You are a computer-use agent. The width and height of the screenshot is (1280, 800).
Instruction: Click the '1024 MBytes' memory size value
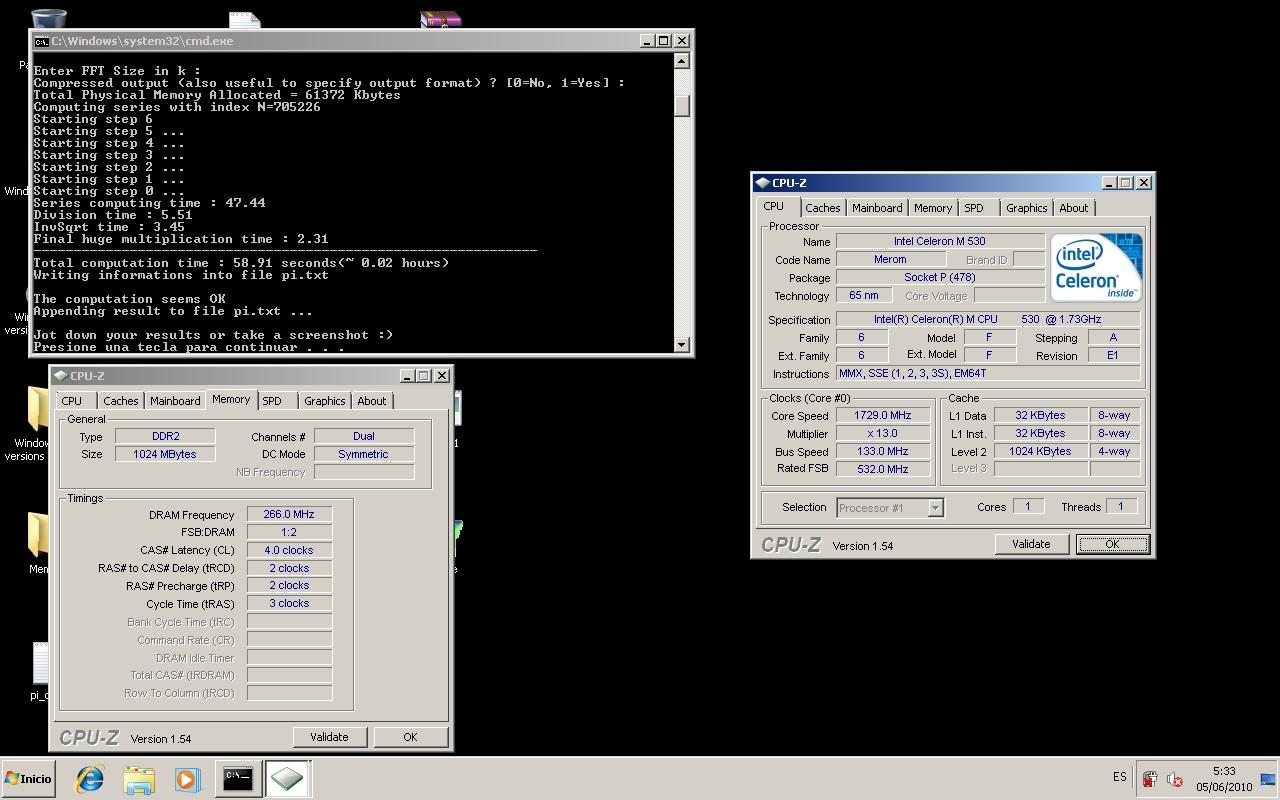tap(165, 454)
